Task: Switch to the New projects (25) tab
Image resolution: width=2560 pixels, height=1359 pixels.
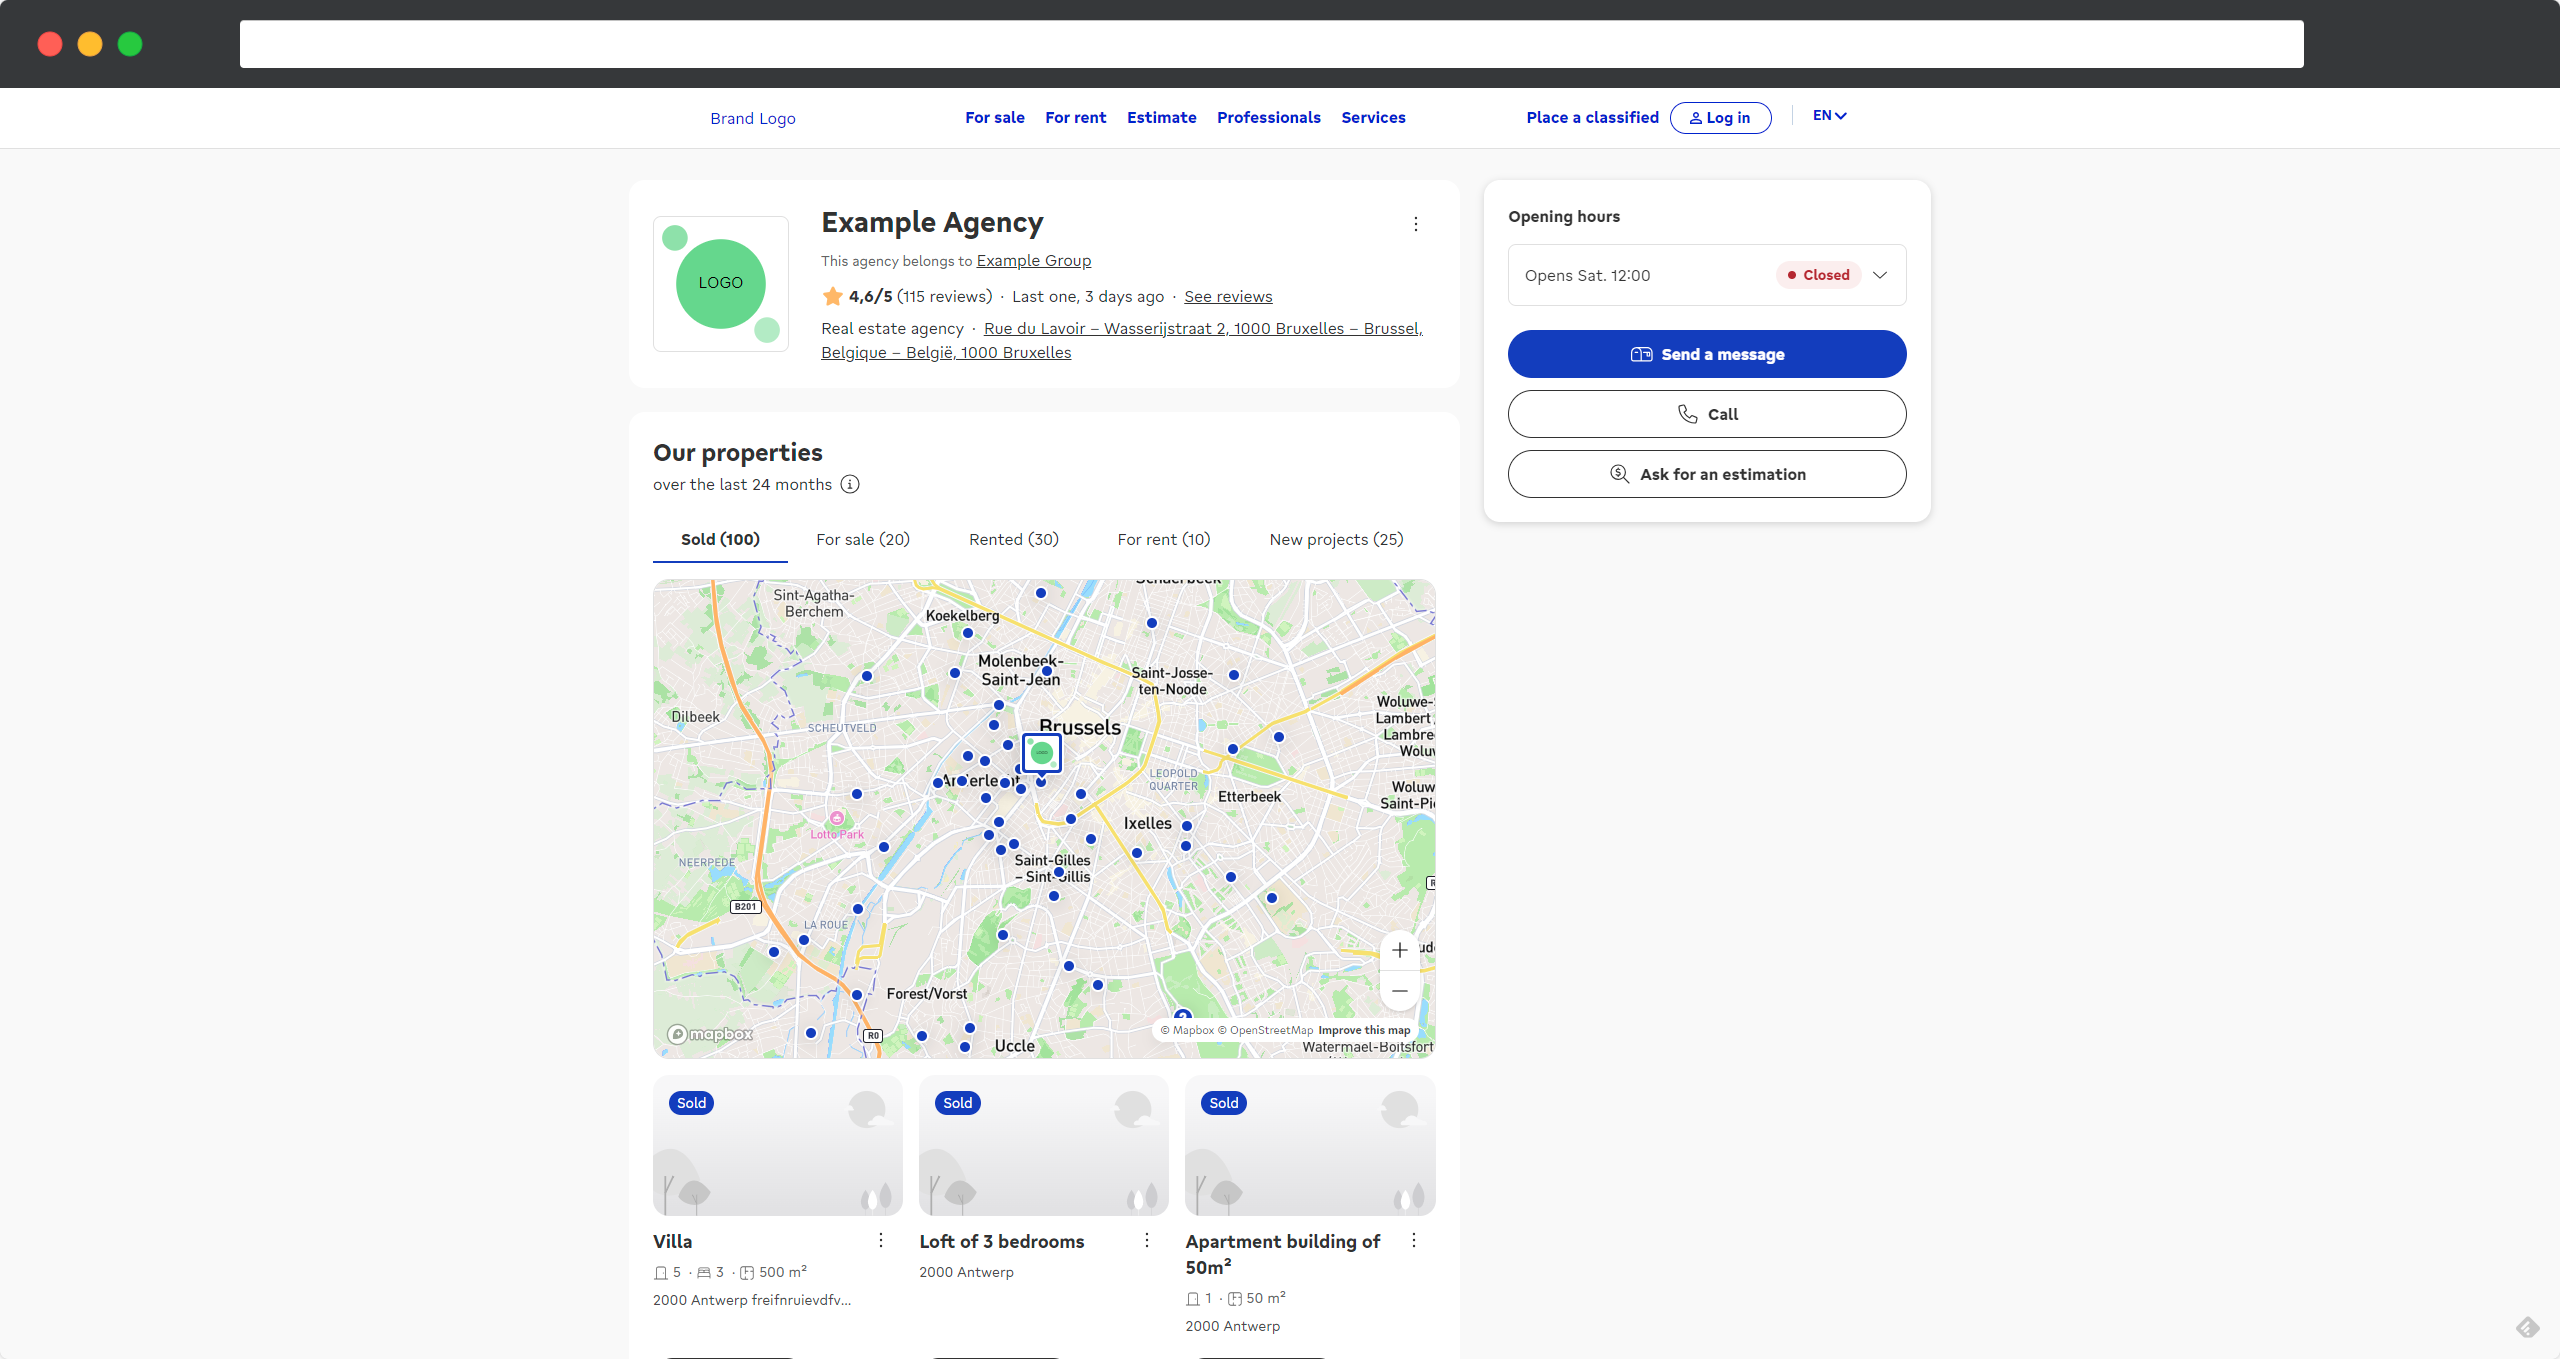Action: coord(1336,539)
